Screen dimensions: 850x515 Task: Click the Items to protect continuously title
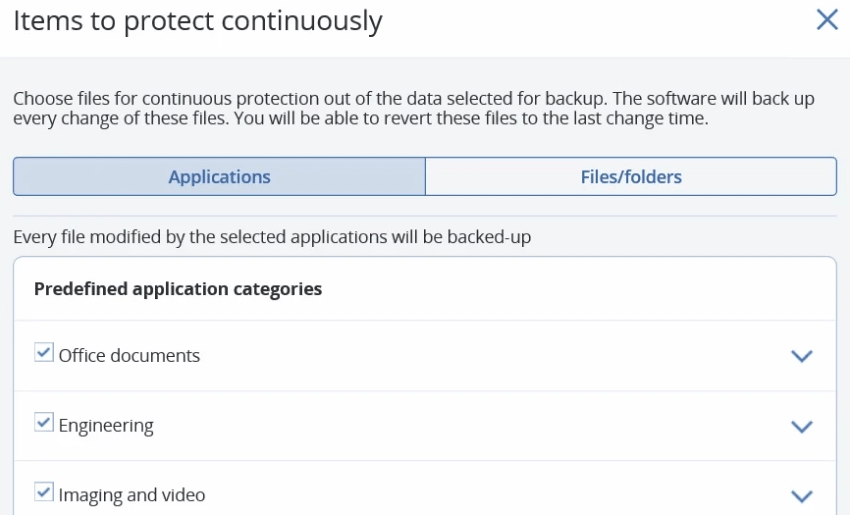197,21
